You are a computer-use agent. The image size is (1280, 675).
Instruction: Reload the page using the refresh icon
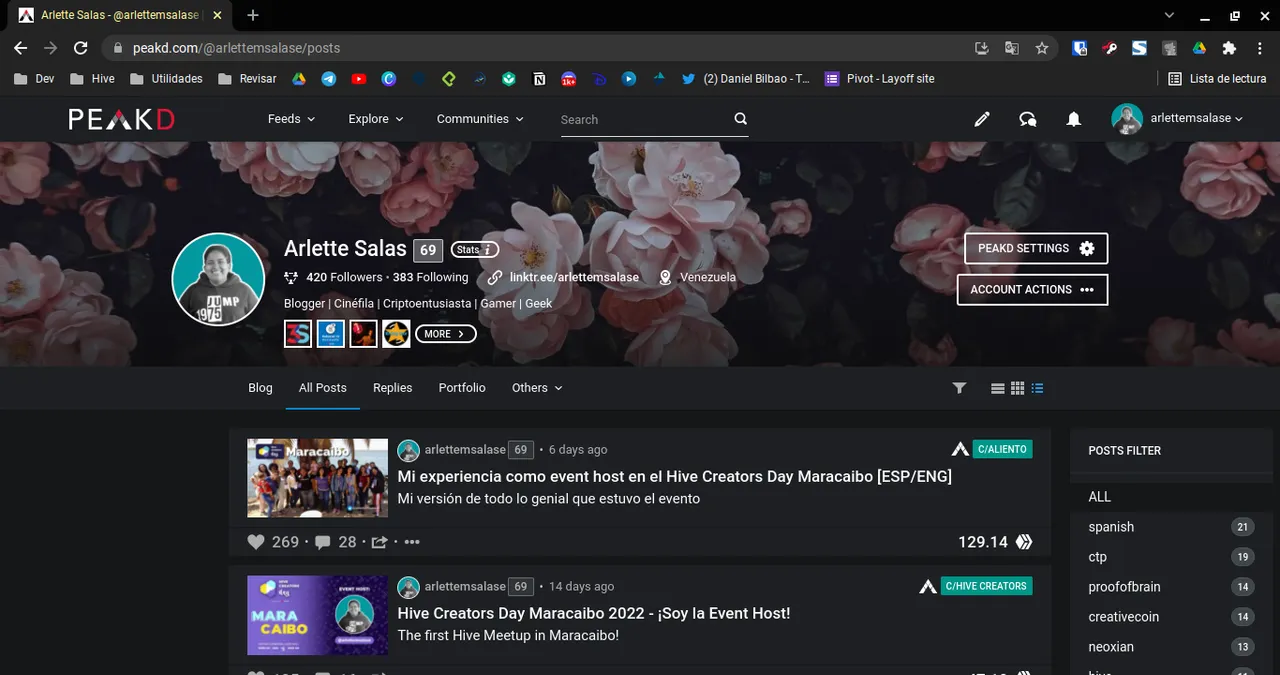point(82,48)
